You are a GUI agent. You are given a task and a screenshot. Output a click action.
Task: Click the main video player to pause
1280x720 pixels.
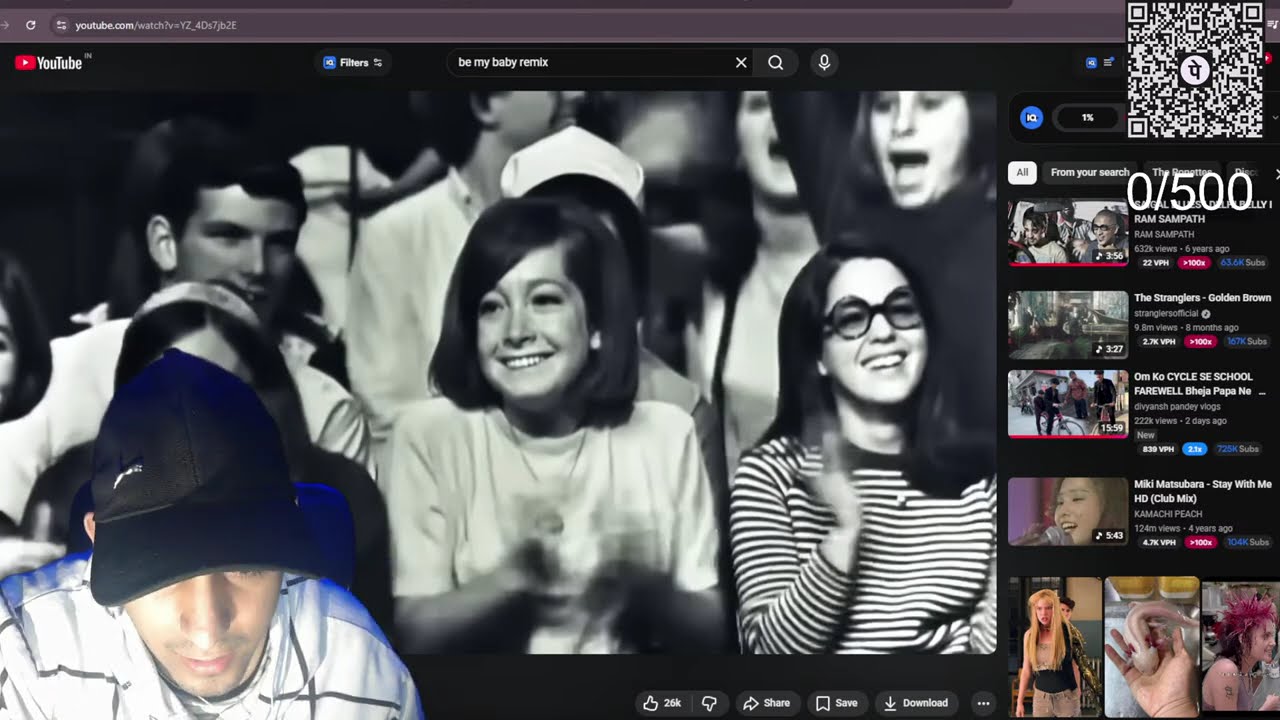tap(498, 372)
